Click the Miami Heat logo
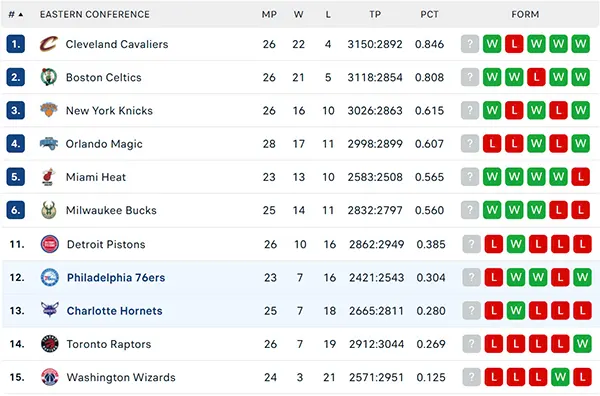This screenshot has width=600, height=396. [x=48, y=177]
